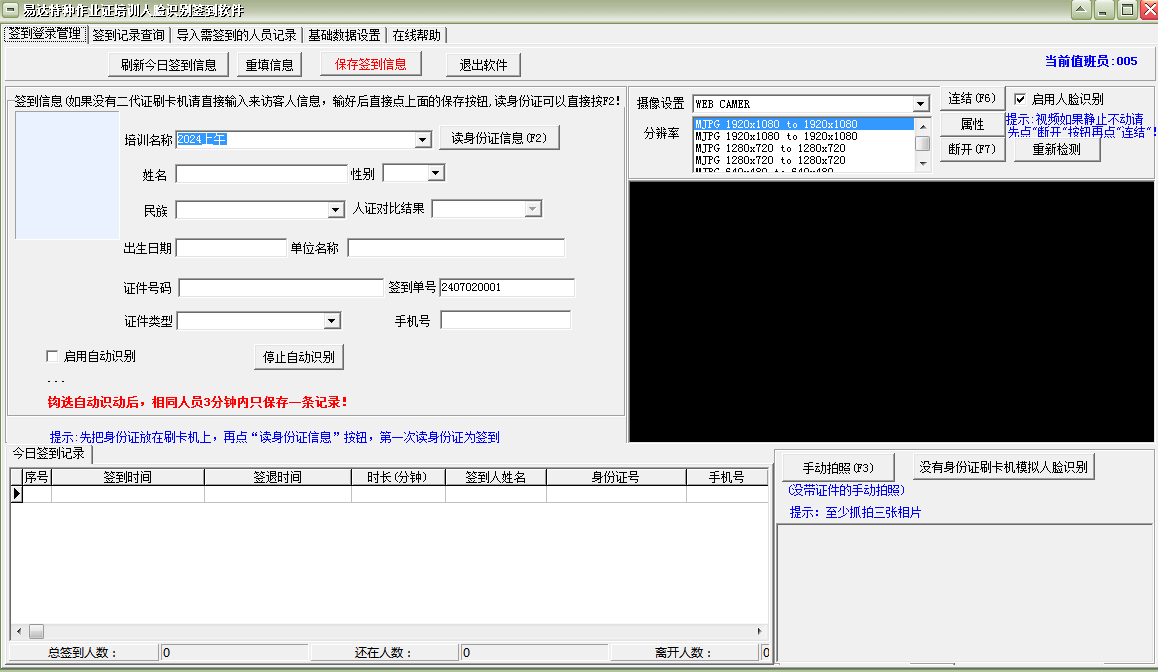Click the 签到时间 column header

click(x=128, y=477)
